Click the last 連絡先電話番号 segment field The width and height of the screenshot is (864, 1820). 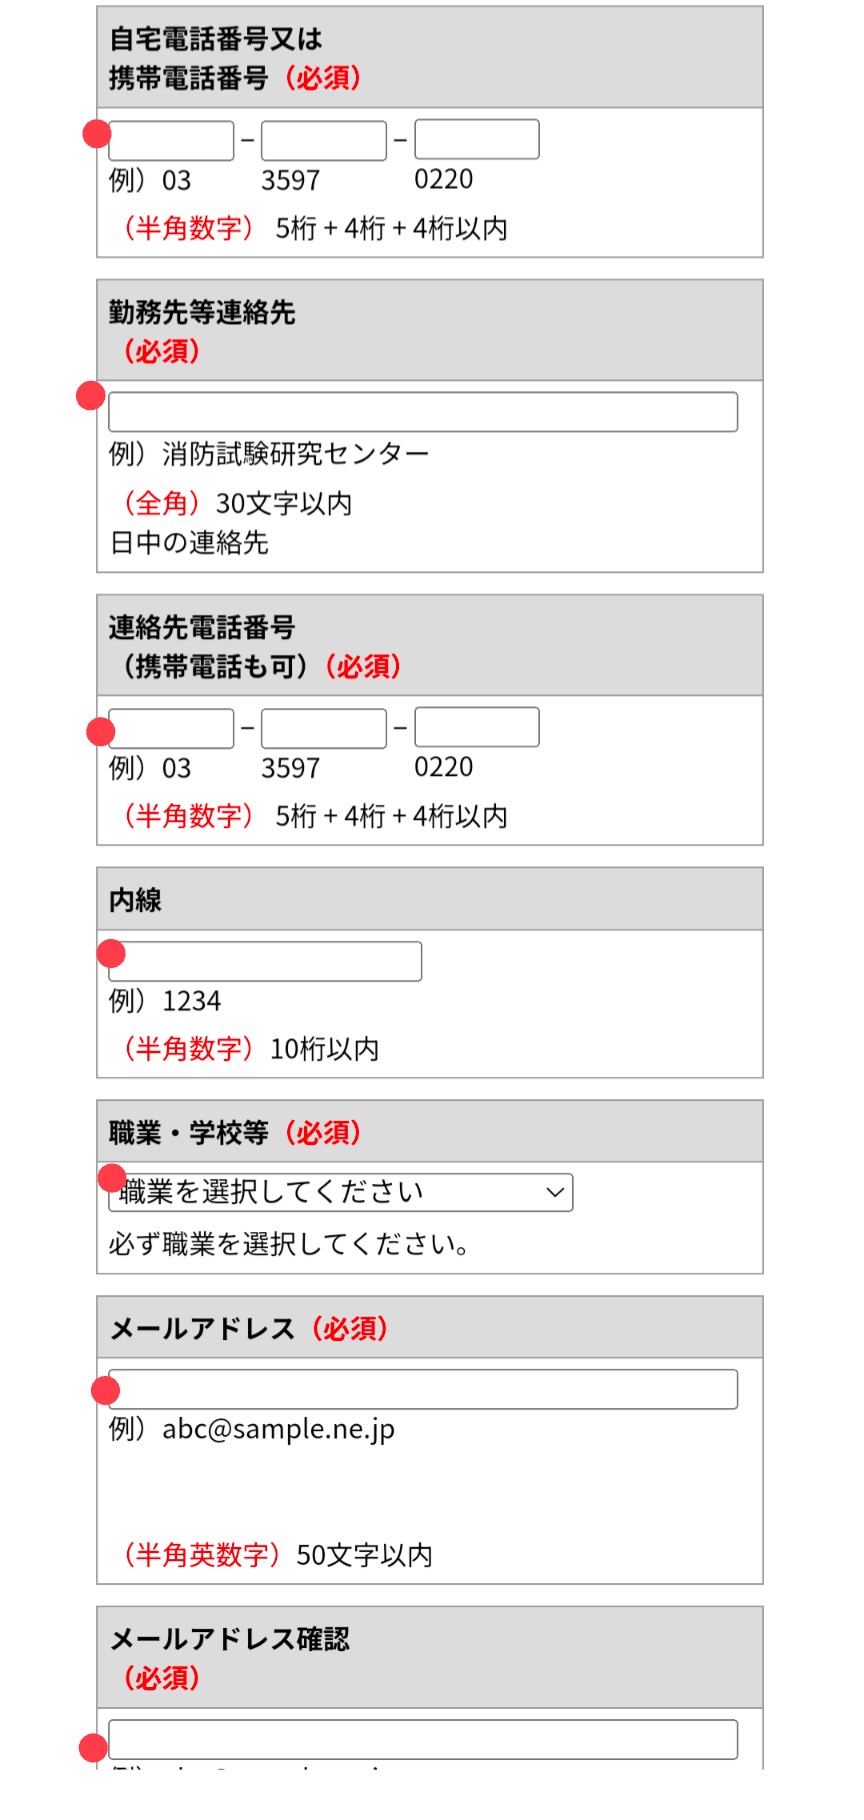476,728
